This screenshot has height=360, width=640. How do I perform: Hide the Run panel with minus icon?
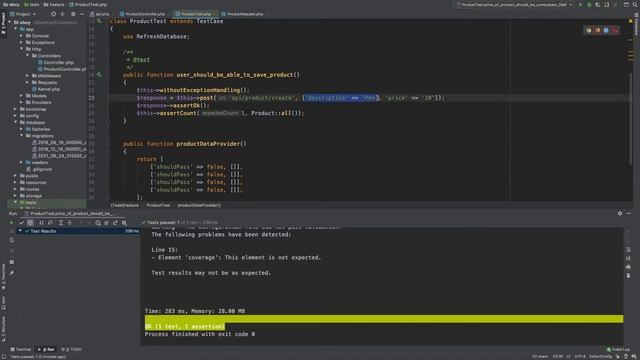pos(629,213)
